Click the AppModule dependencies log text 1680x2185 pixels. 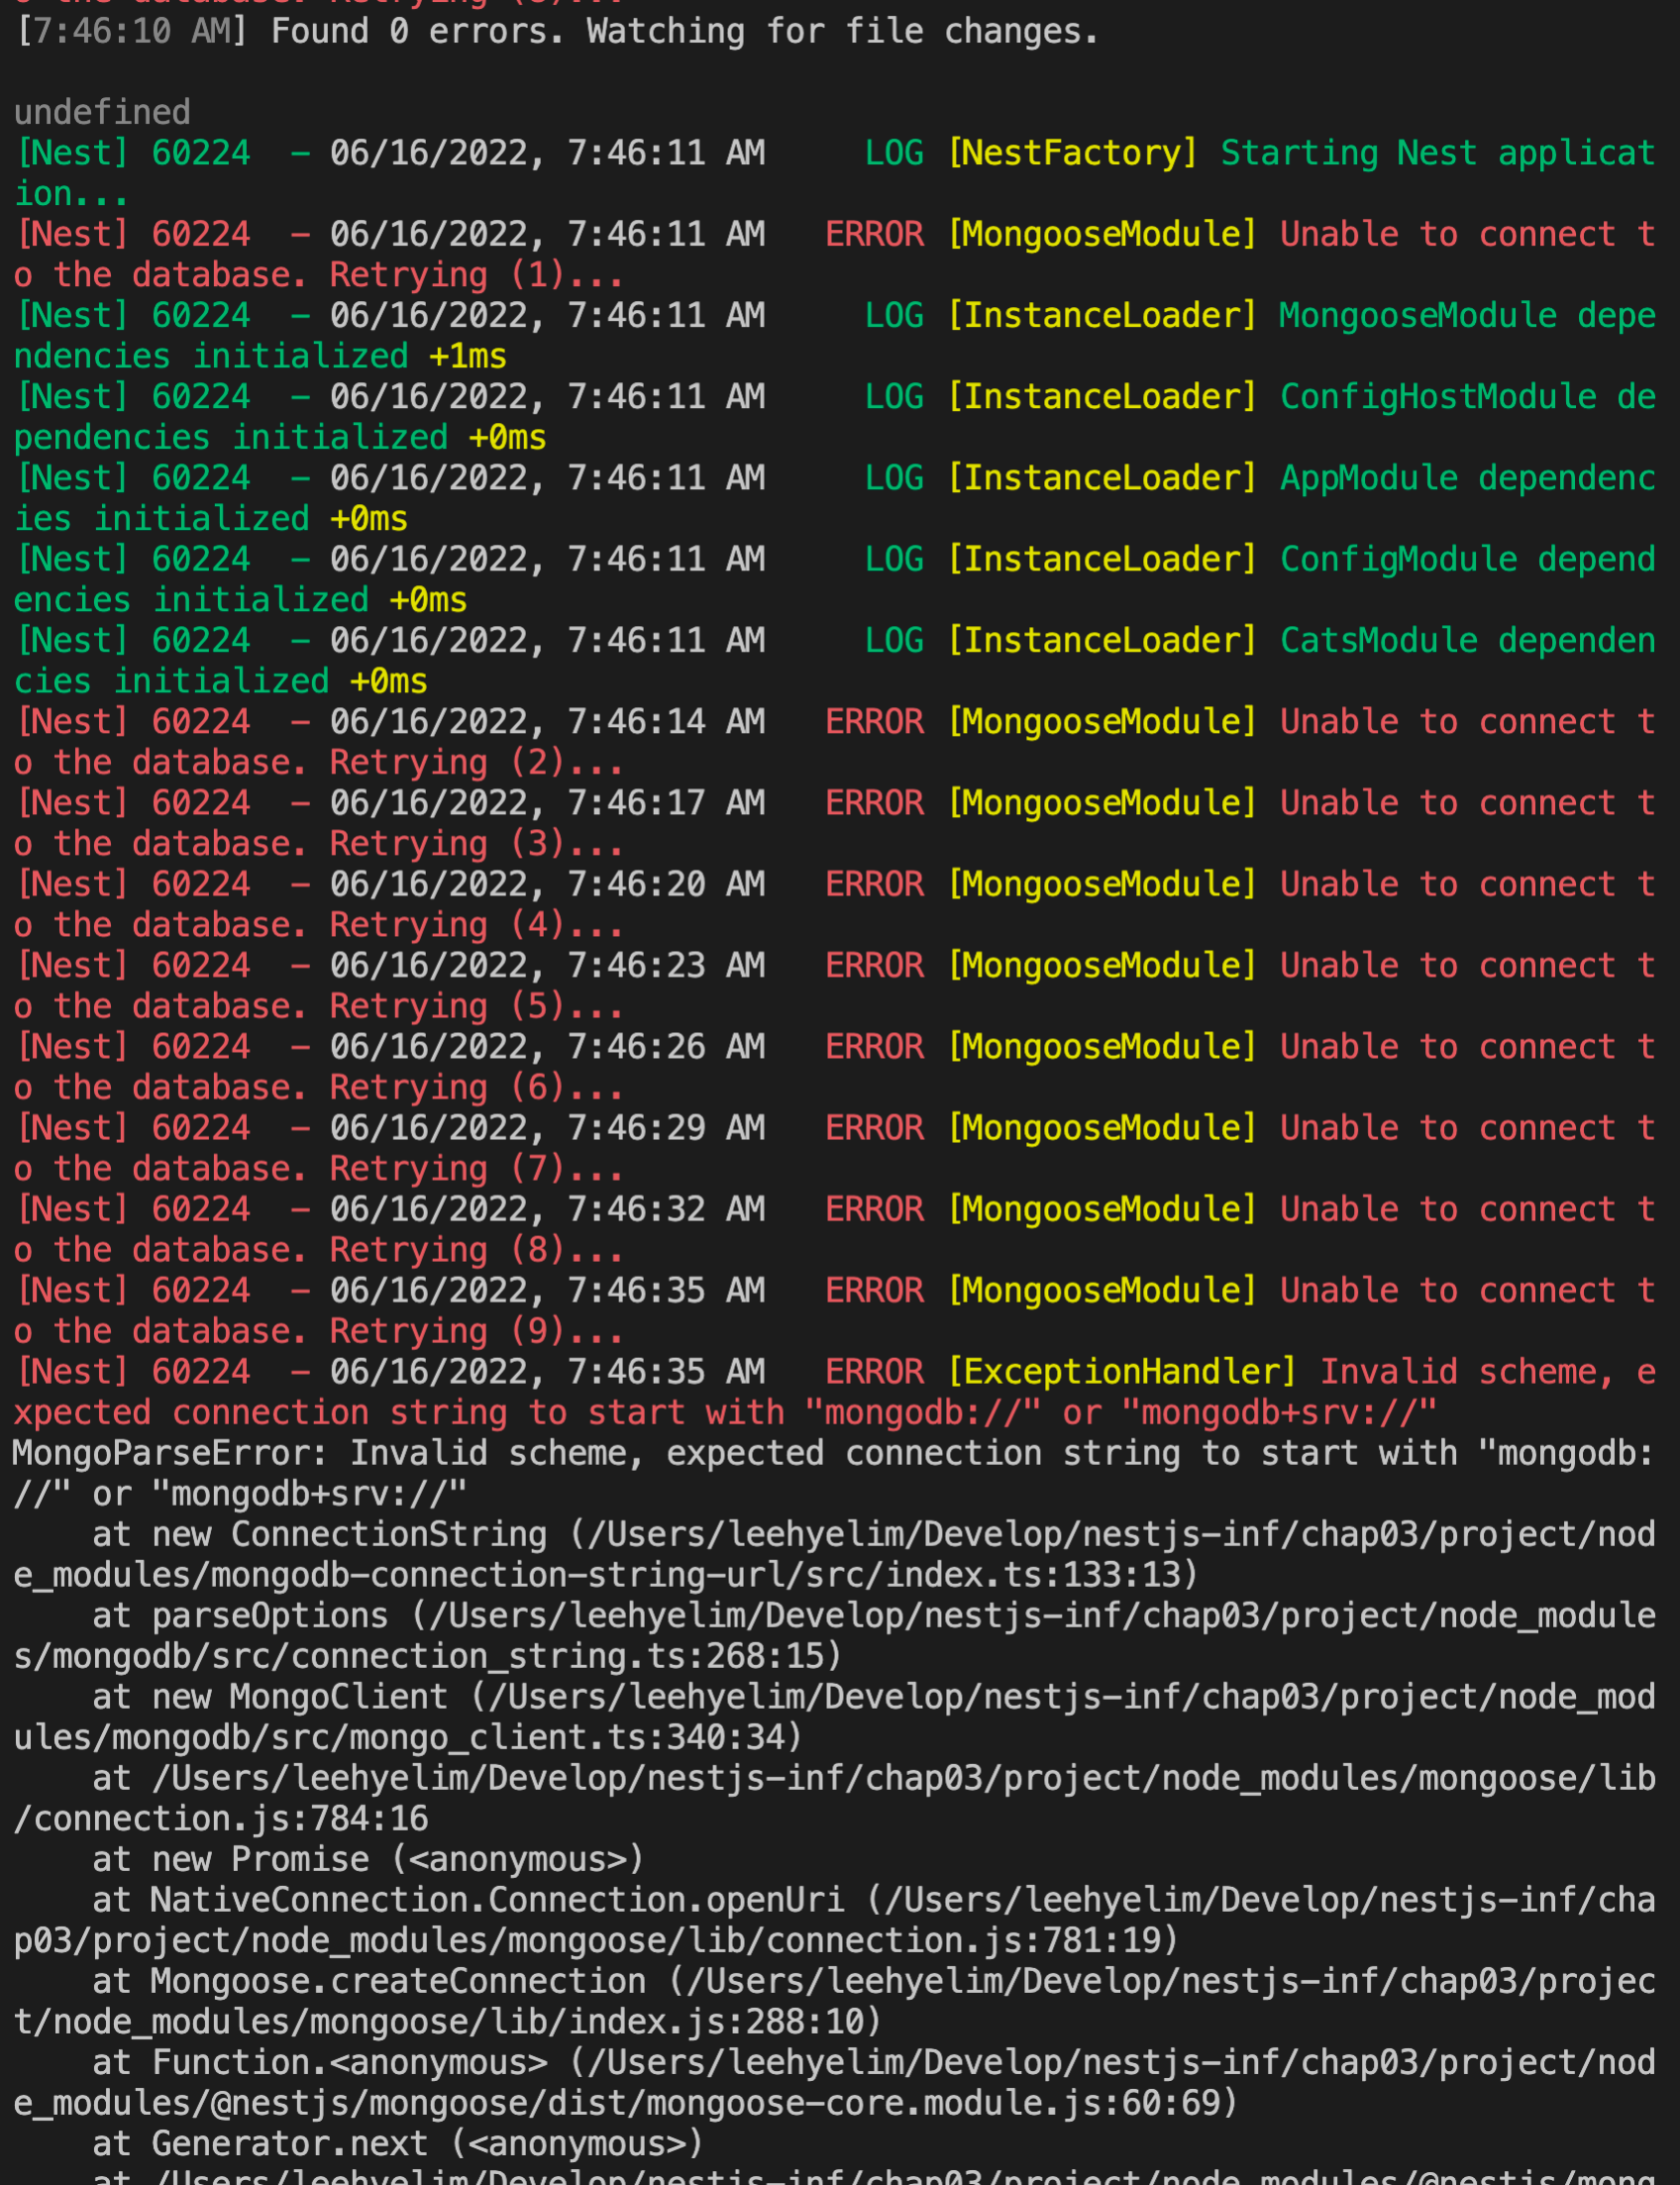tap(1467, 478)
